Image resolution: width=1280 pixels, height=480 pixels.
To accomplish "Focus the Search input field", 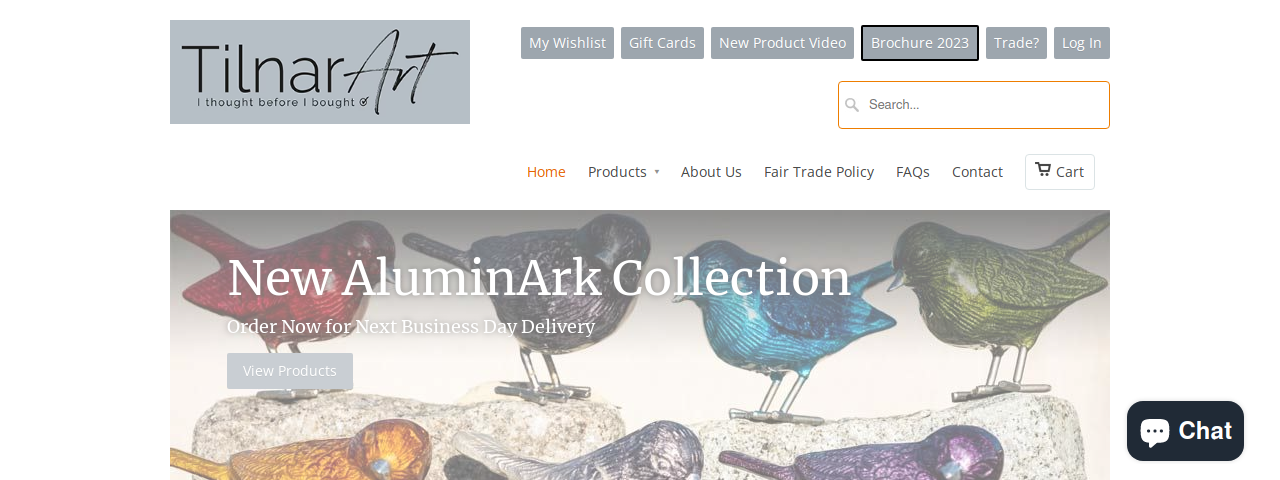I will 974,105.
